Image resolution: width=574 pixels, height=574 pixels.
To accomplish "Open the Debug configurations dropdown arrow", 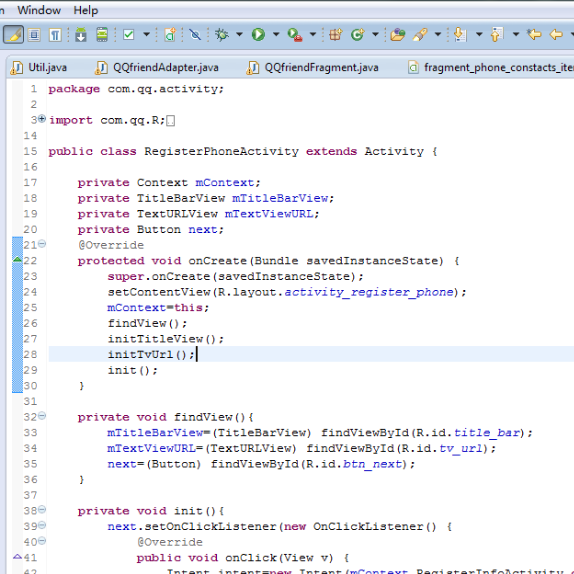I will (x=239, y=34).
